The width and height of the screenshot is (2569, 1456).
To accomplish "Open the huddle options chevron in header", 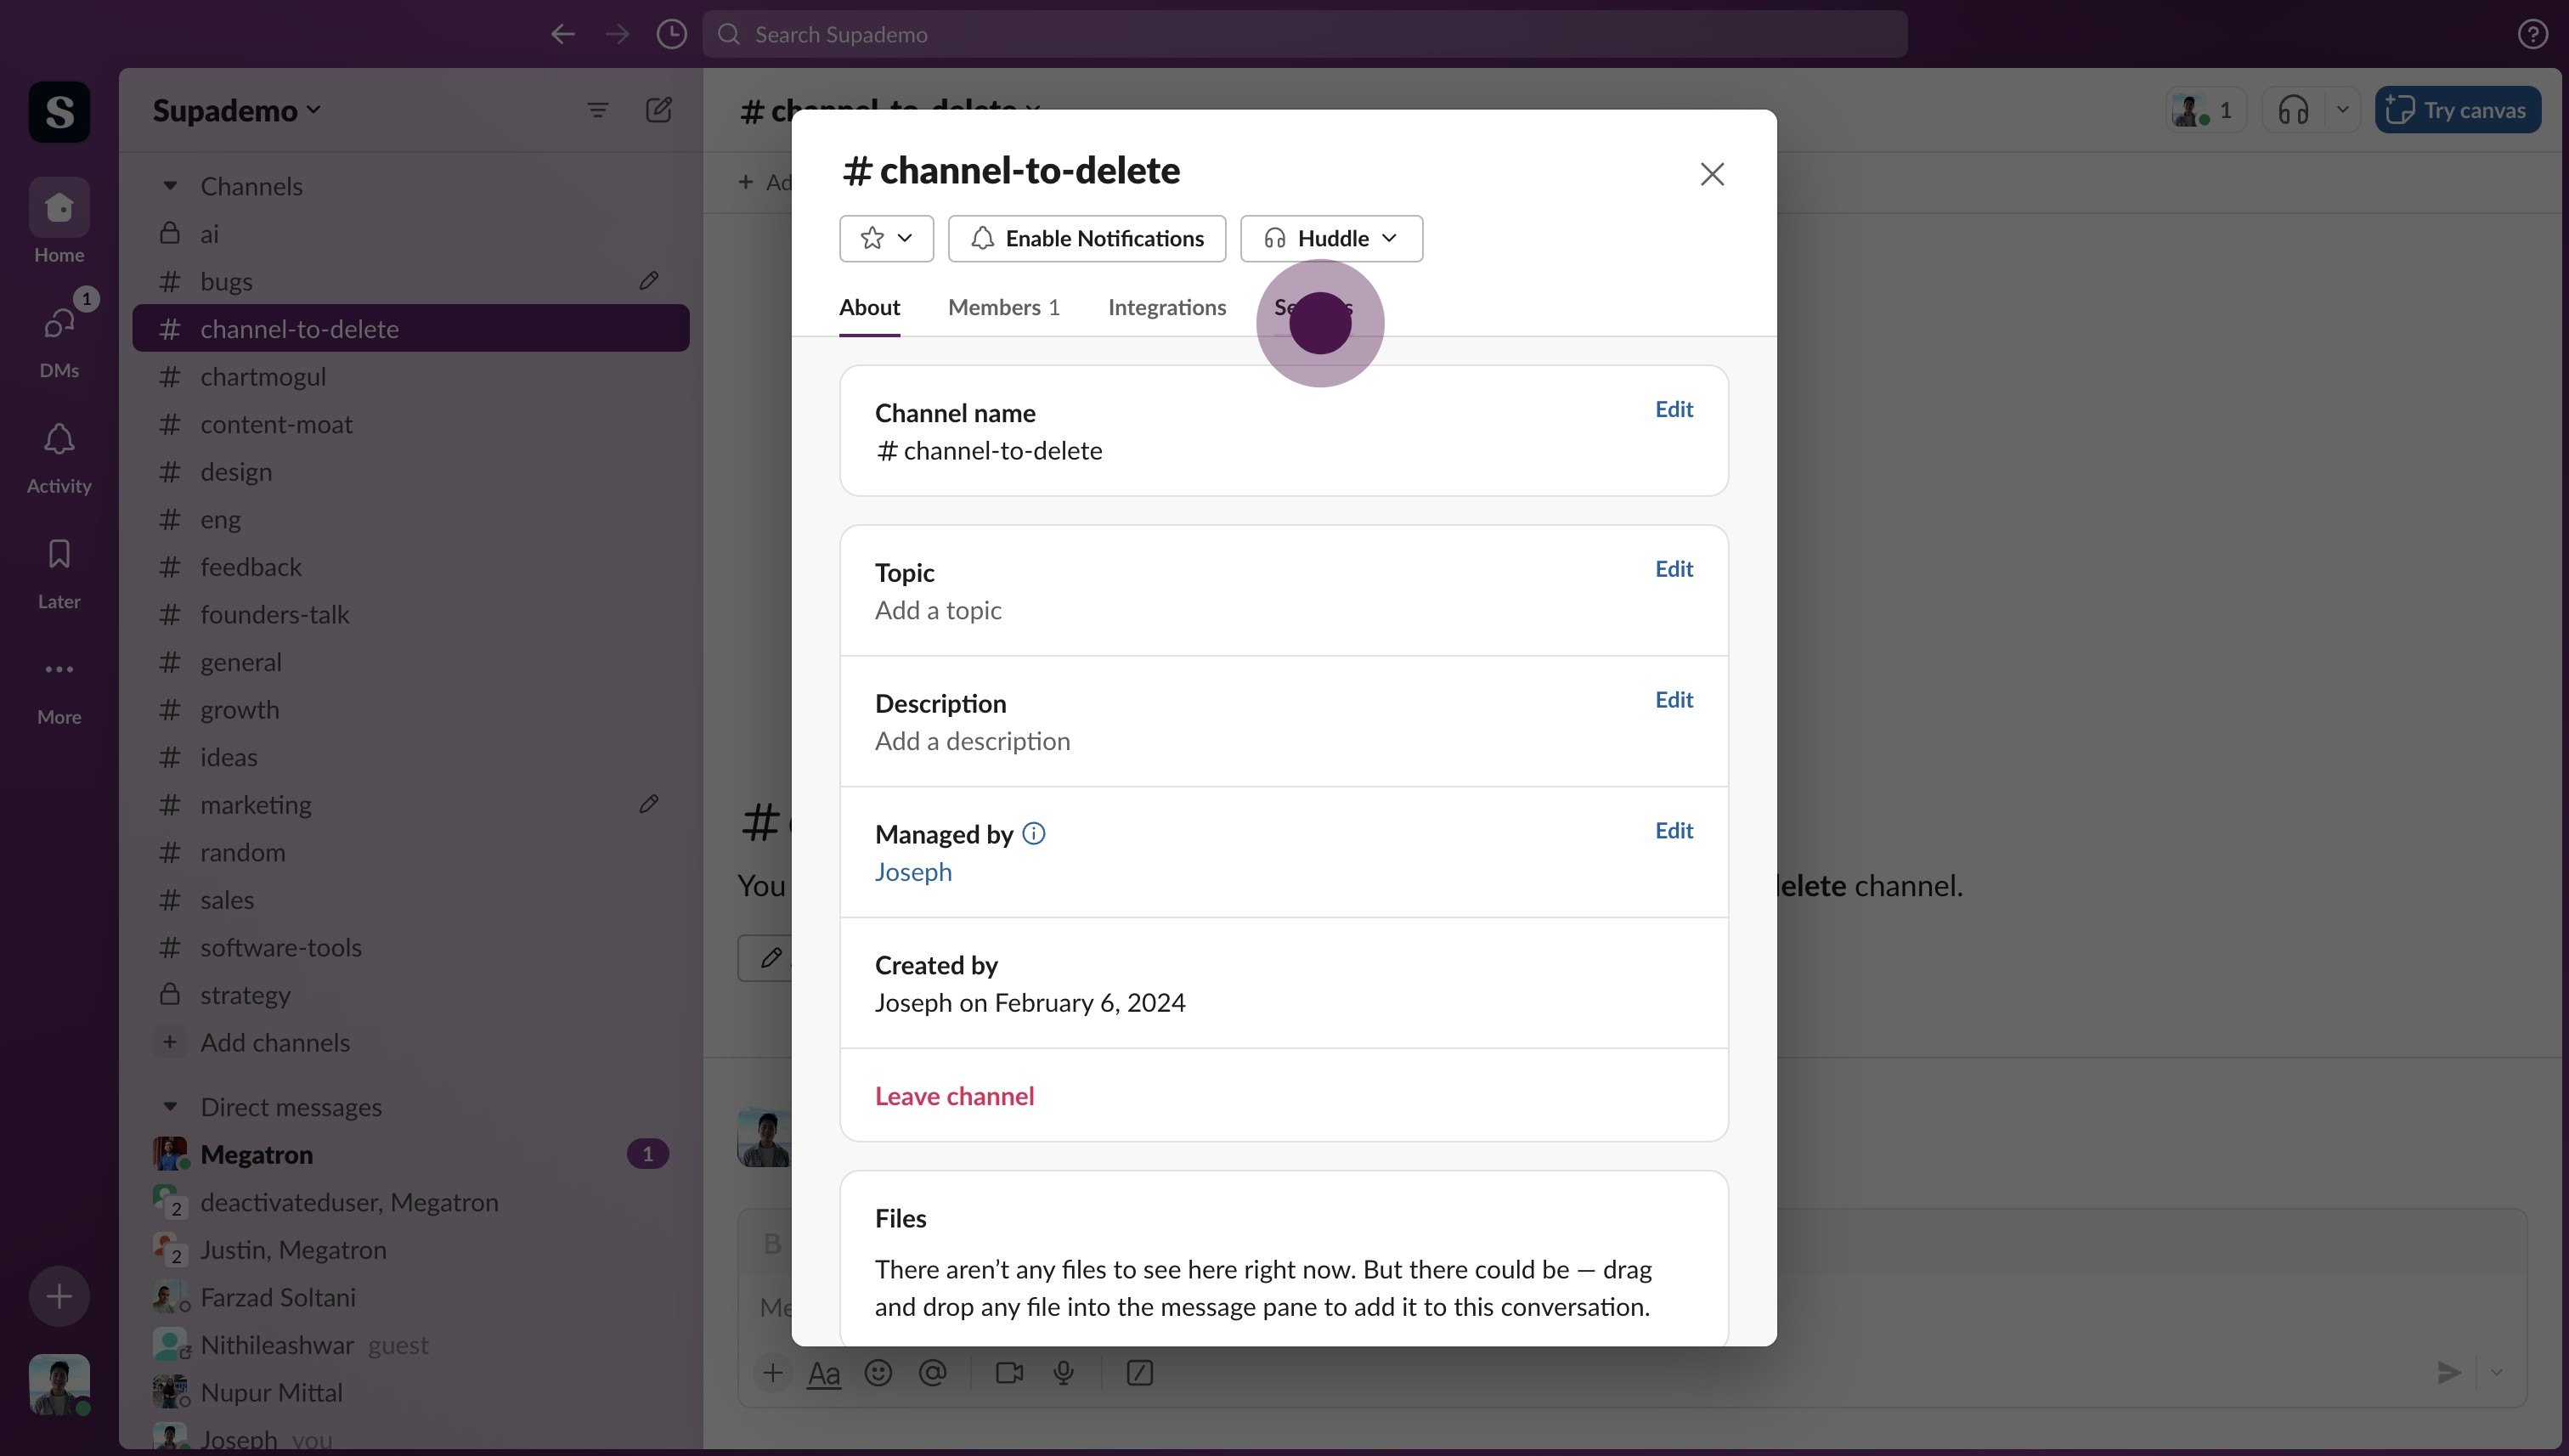I will (2342, 110).
